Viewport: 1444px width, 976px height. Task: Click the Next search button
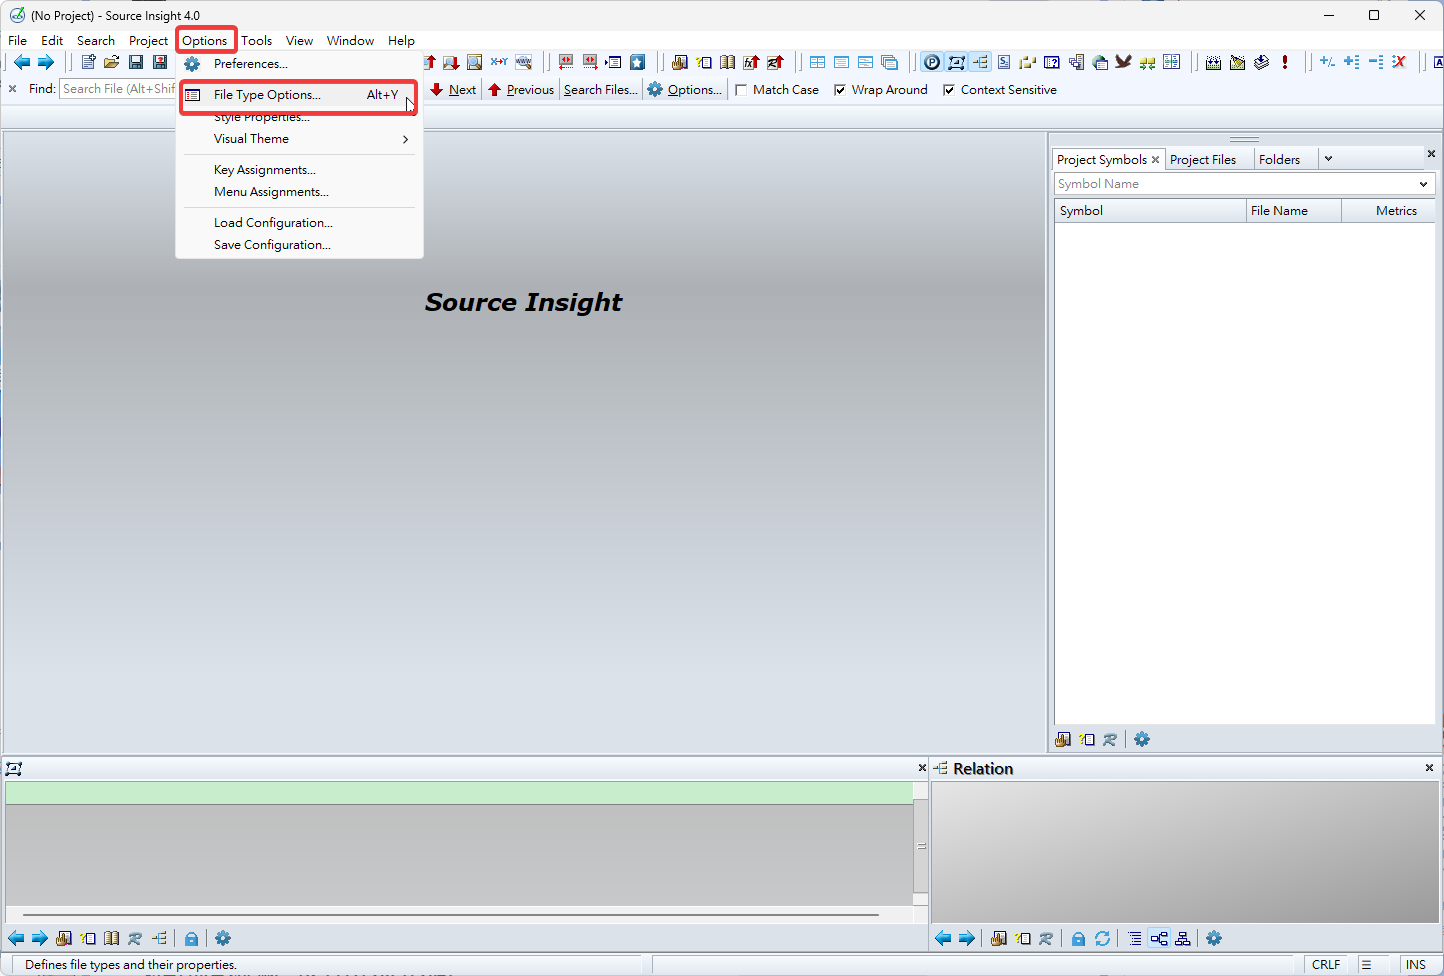coord(453,90)
